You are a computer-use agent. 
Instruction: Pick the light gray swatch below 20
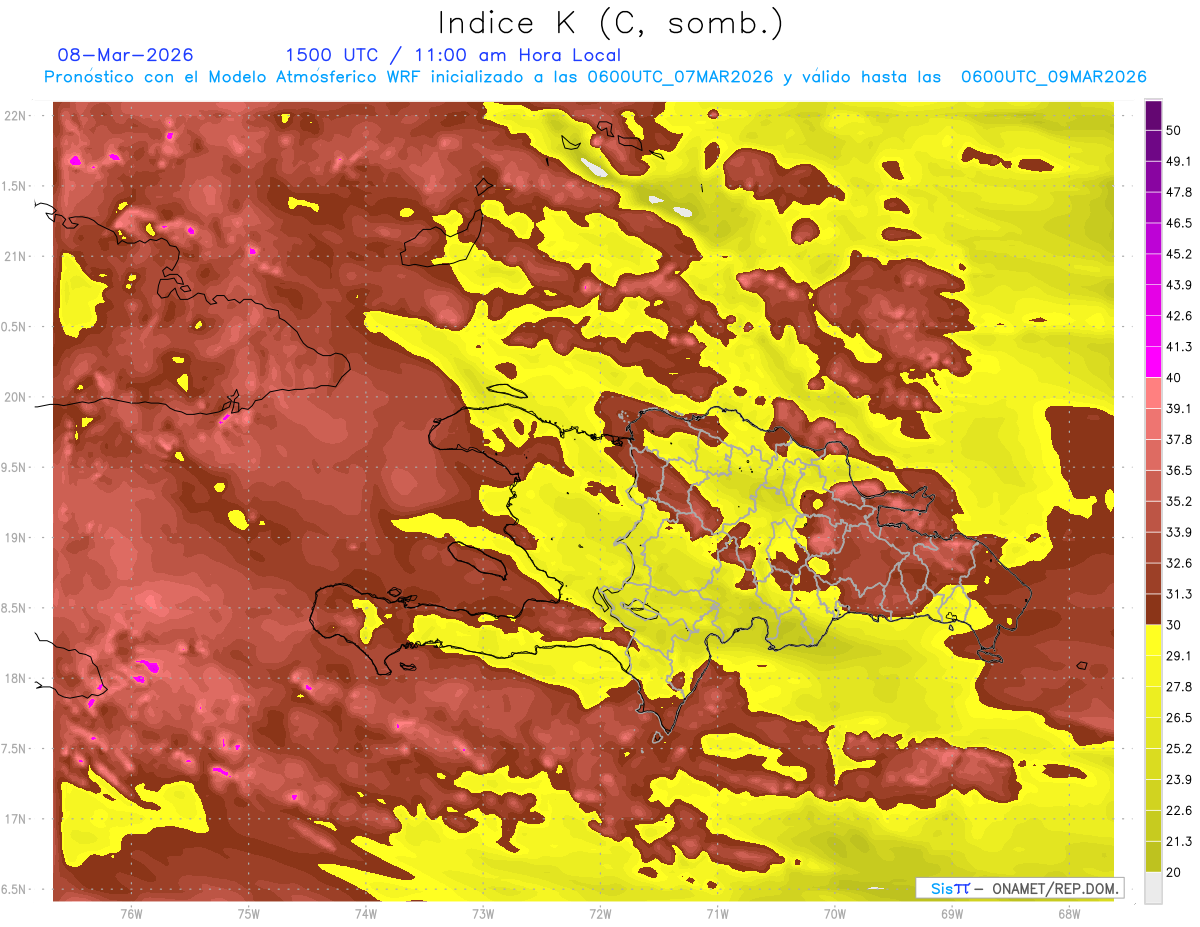click(x=1153, y=887)
